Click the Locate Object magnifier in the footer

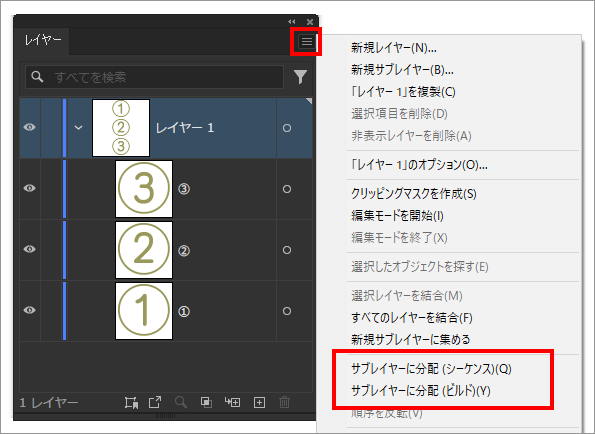[181, 402]
